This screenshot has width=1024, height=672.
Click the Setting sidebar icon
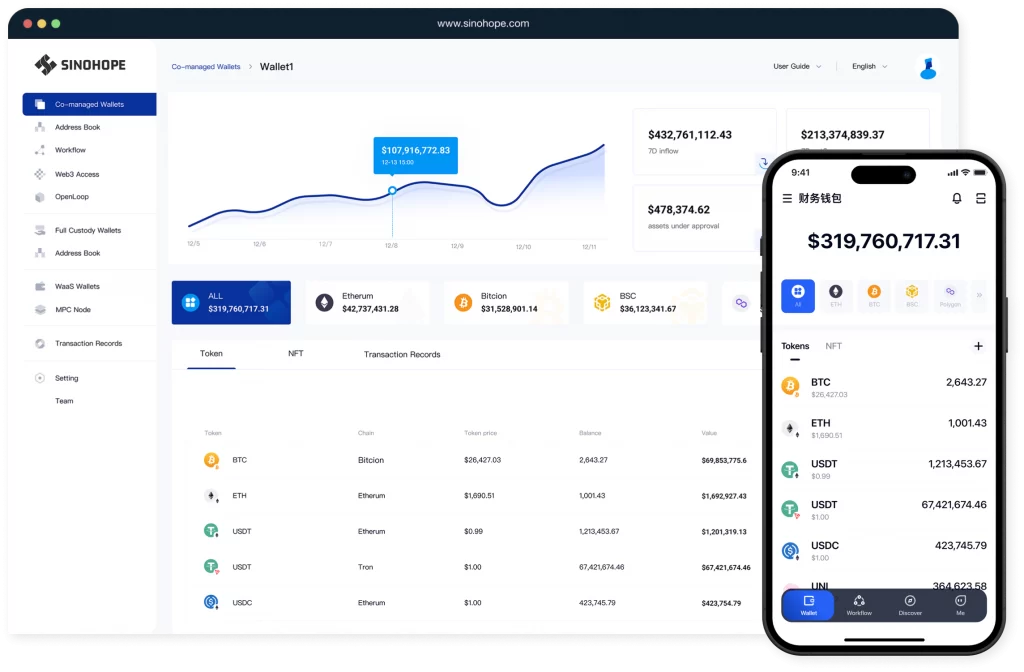click(x=40, y=378)
